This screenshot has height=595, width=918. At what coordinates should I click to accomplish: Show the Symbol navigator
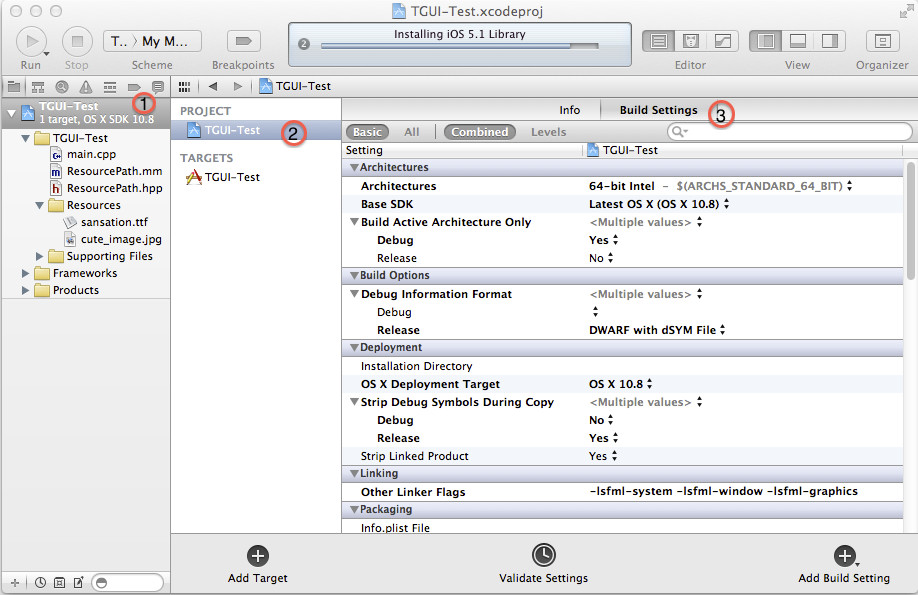(x=38, y=87)
